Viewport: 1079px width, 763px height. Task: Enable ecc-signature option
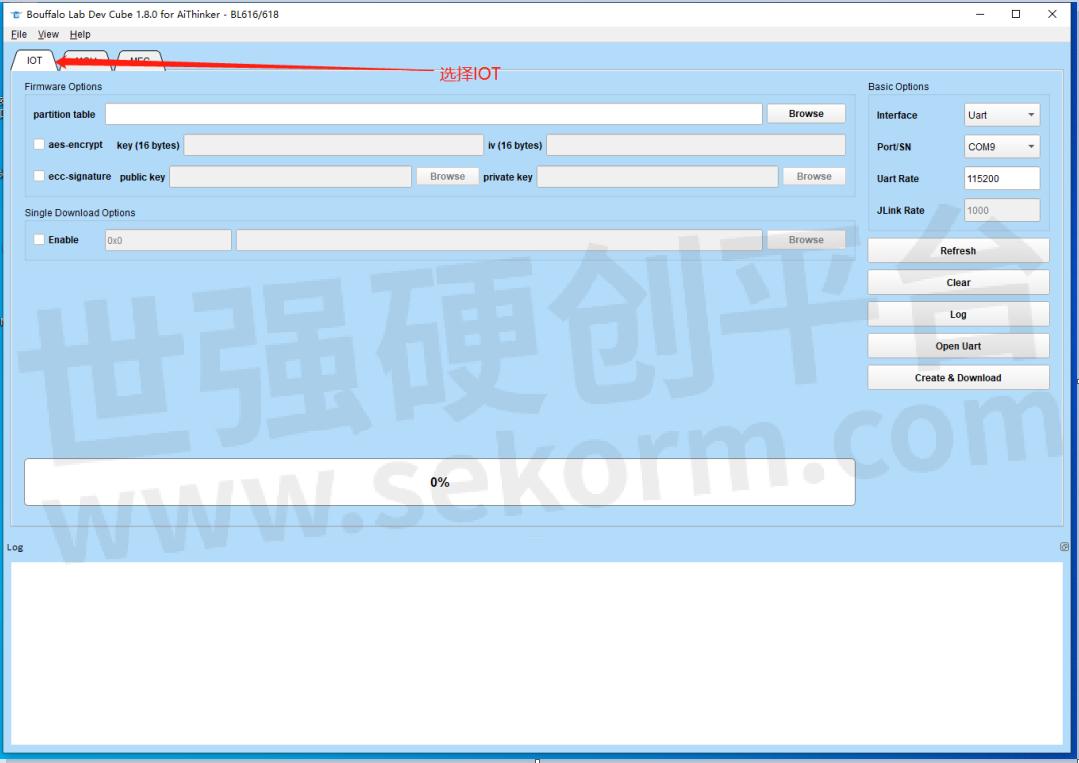pos(38,176)
